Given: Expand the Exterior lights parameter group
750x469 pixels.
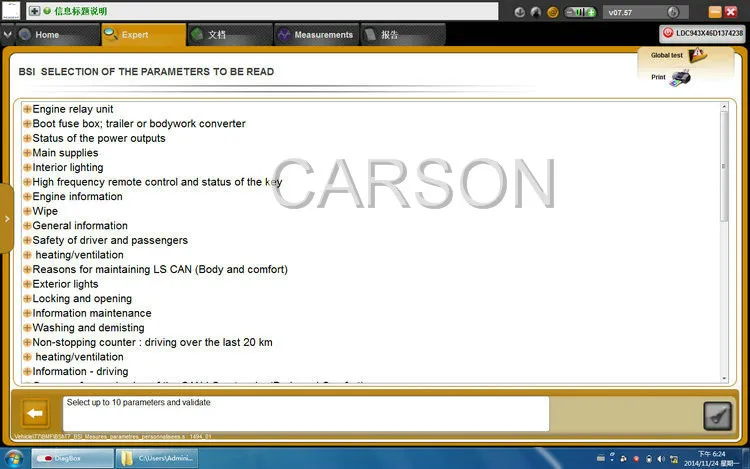Looking at the screenshot, I should click(x=27, y=284).
